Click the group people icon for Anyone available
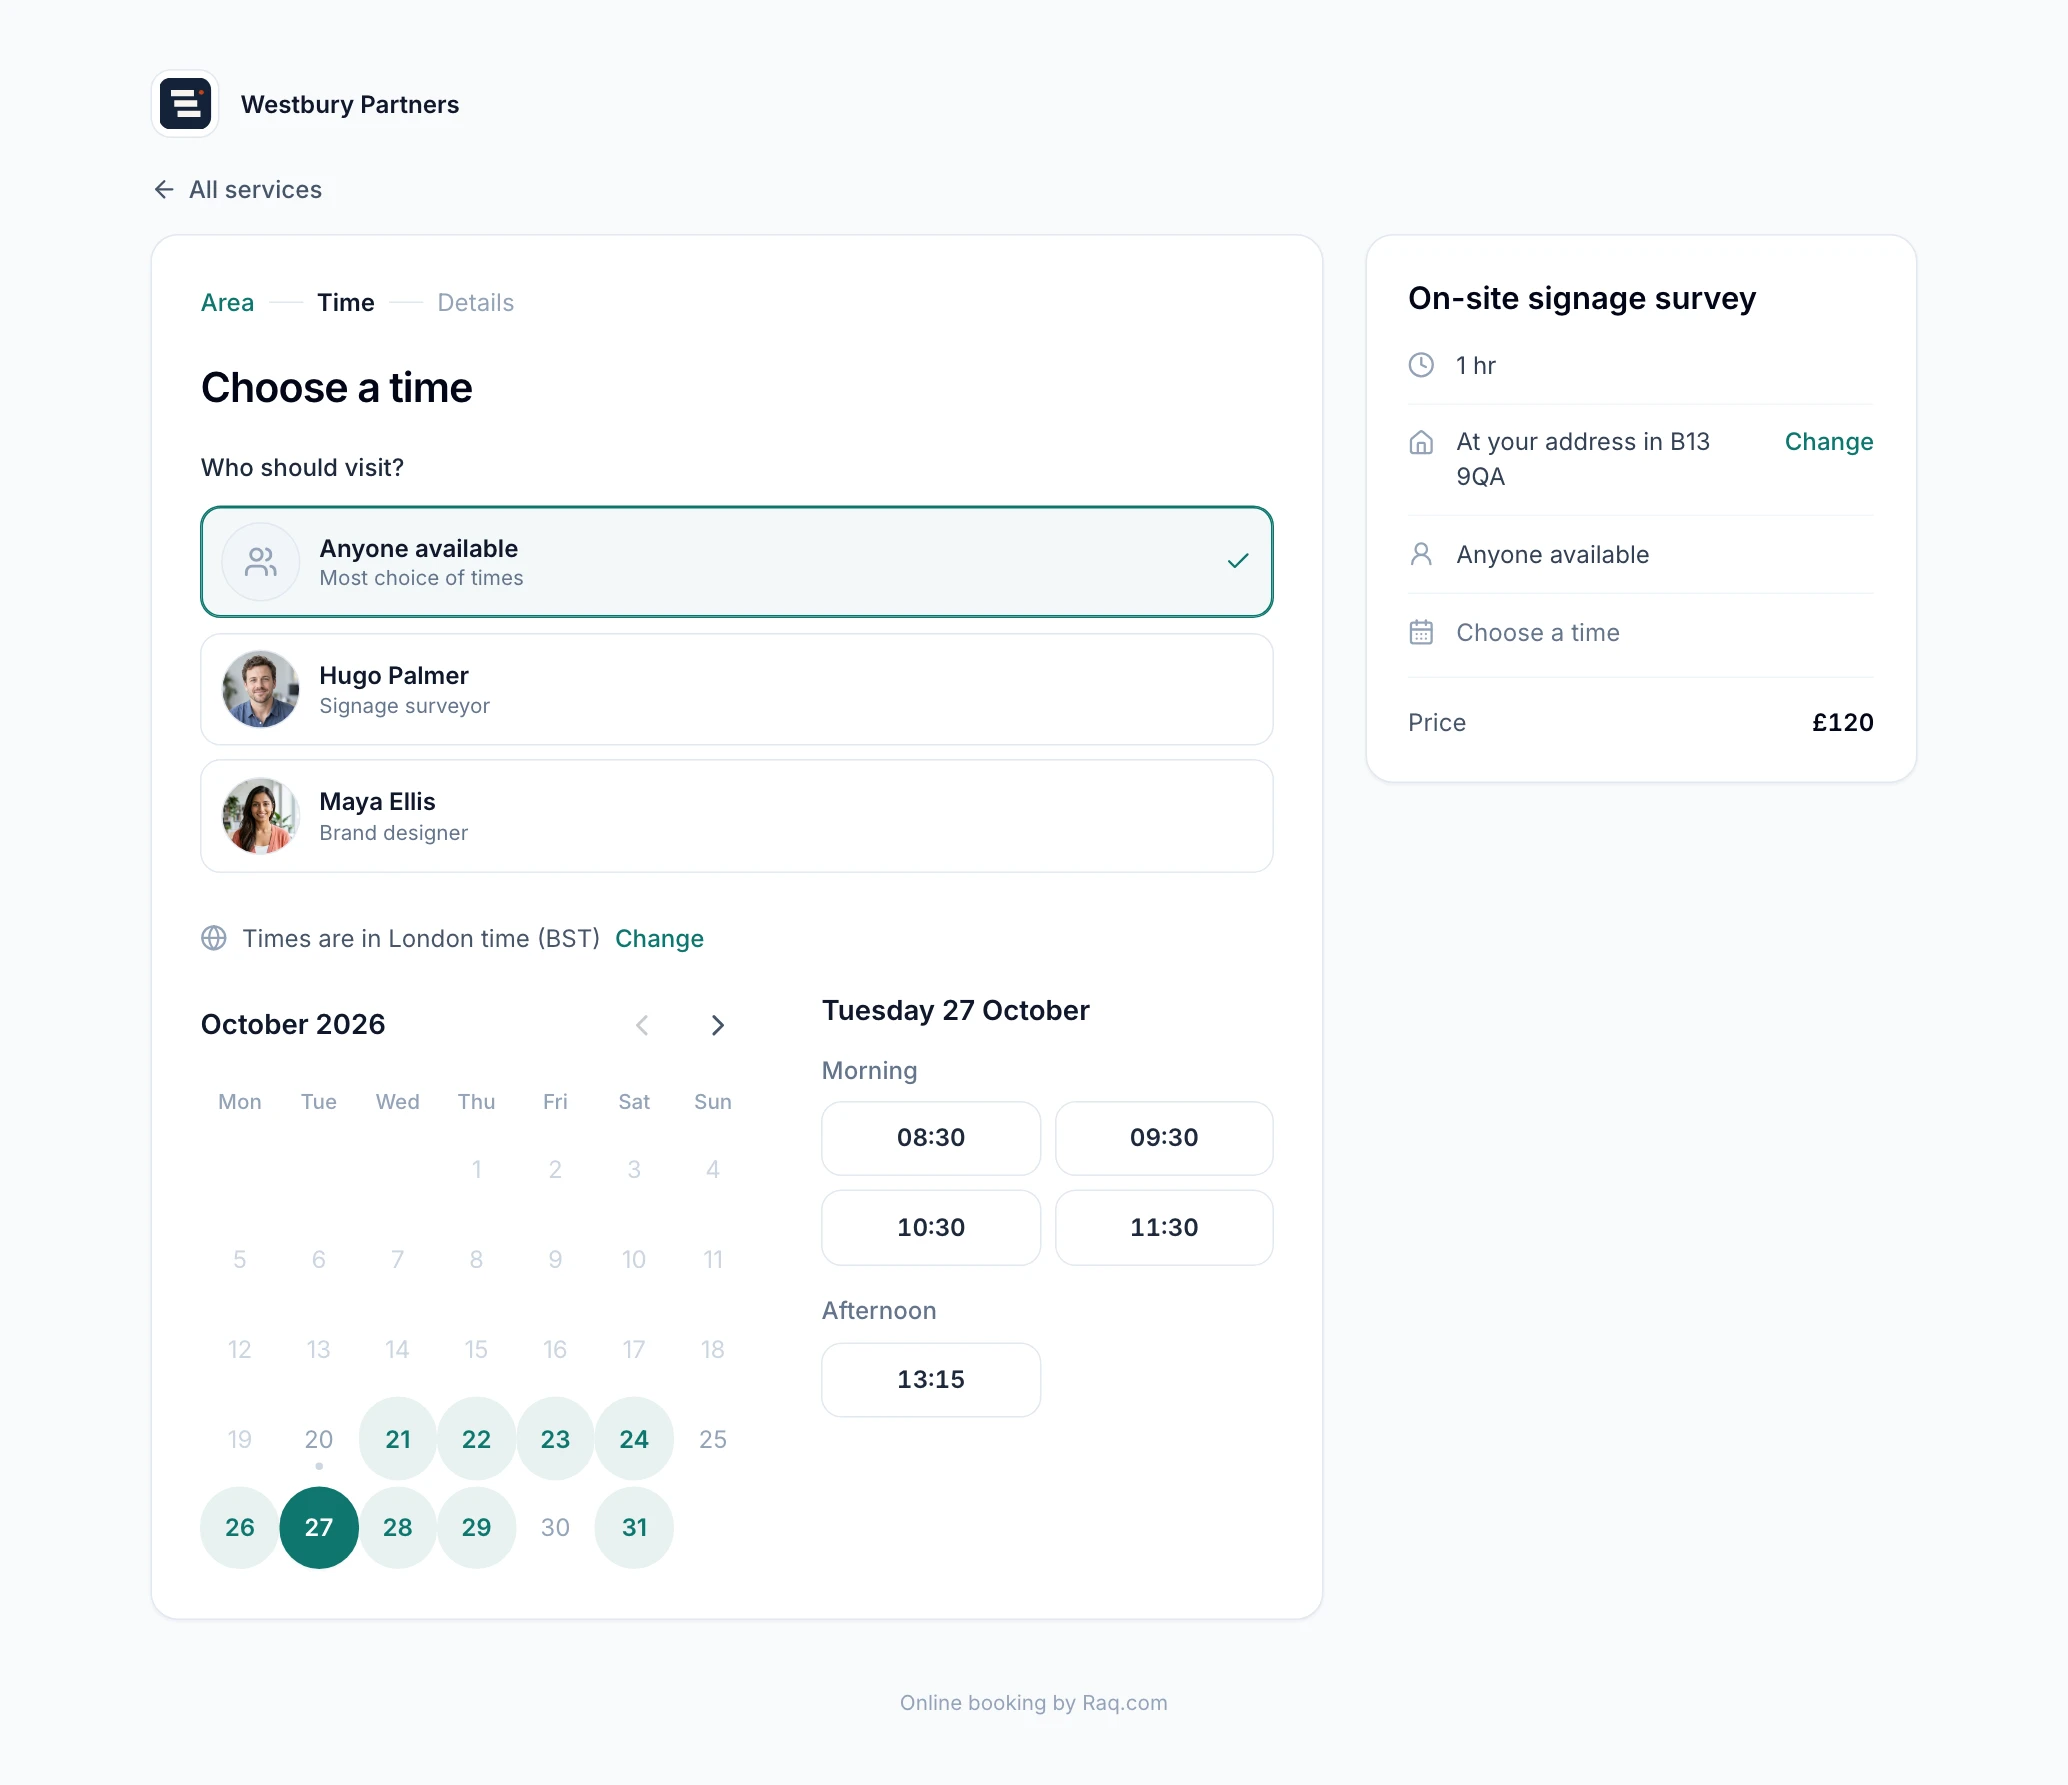The image size is (2068, 1785). [261, 562]
